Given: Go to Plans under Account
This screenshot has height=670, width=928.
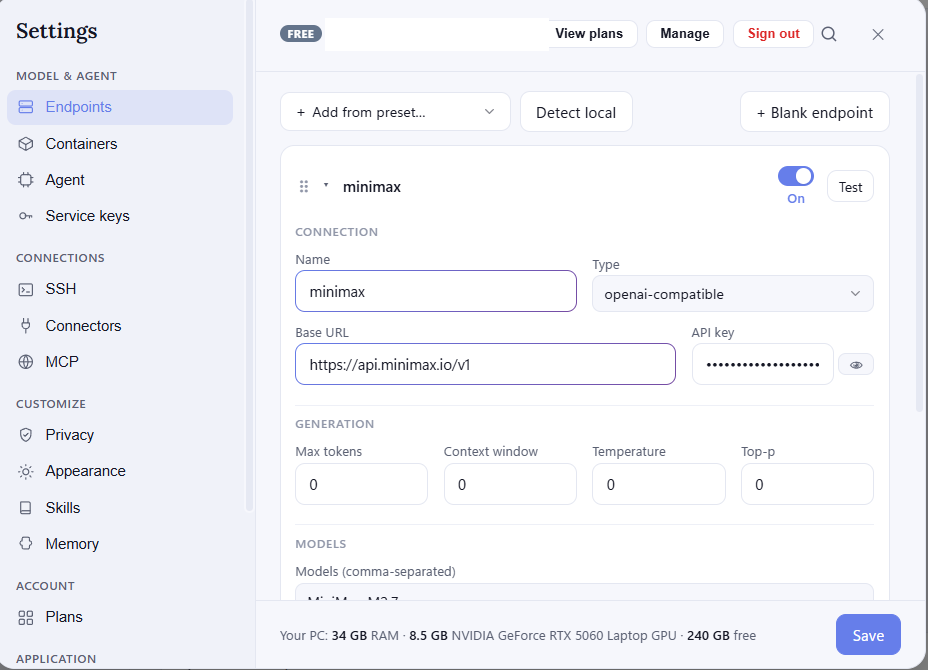Looking at the screenshot, I should click(120, 617).
